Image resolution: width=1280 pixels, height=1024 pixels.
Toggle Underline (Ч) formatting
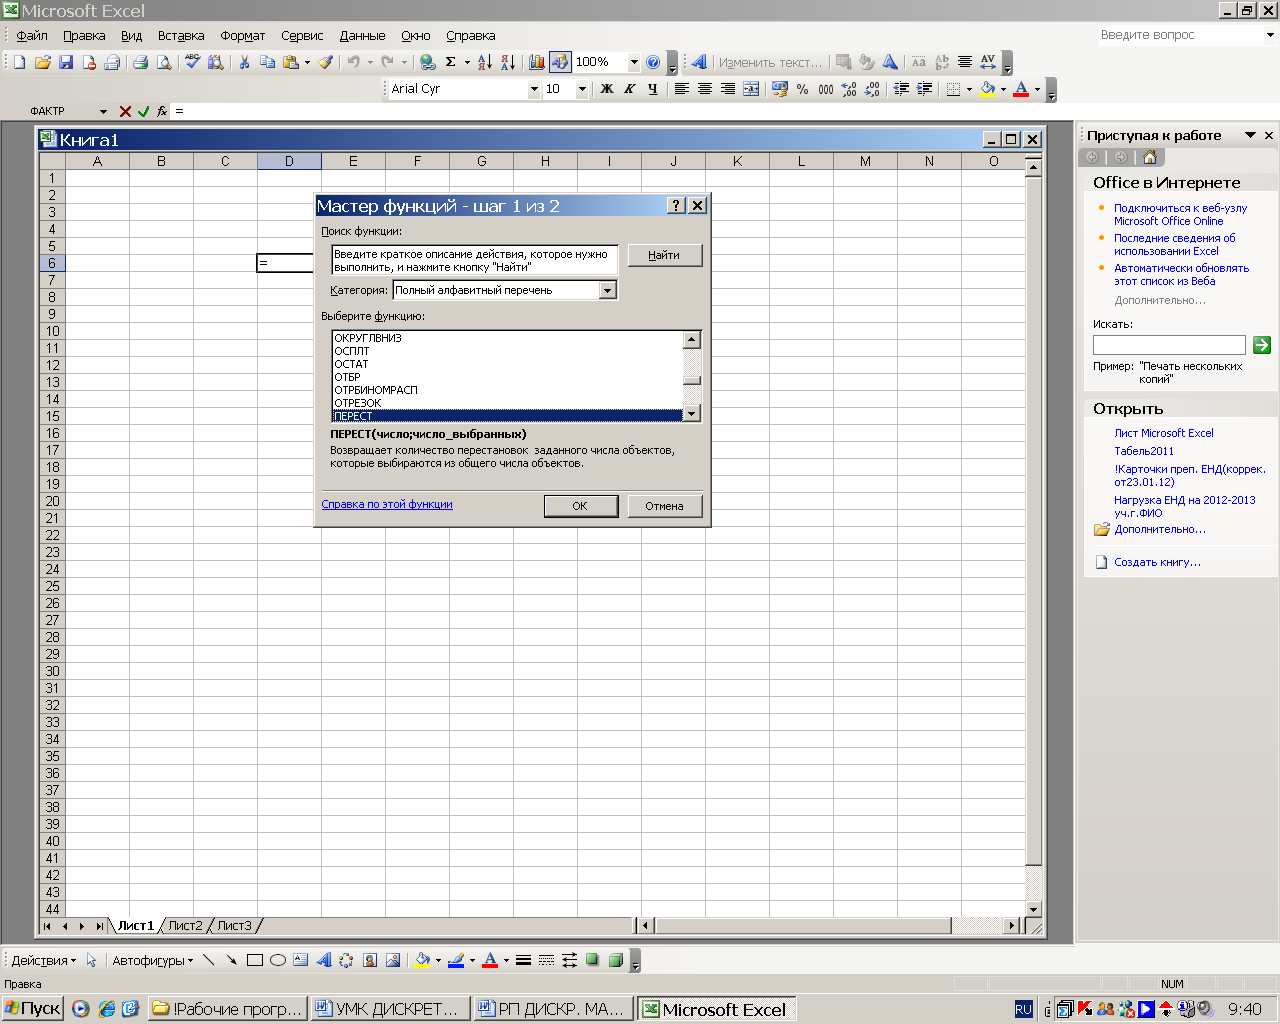click(x=652, y=89)
